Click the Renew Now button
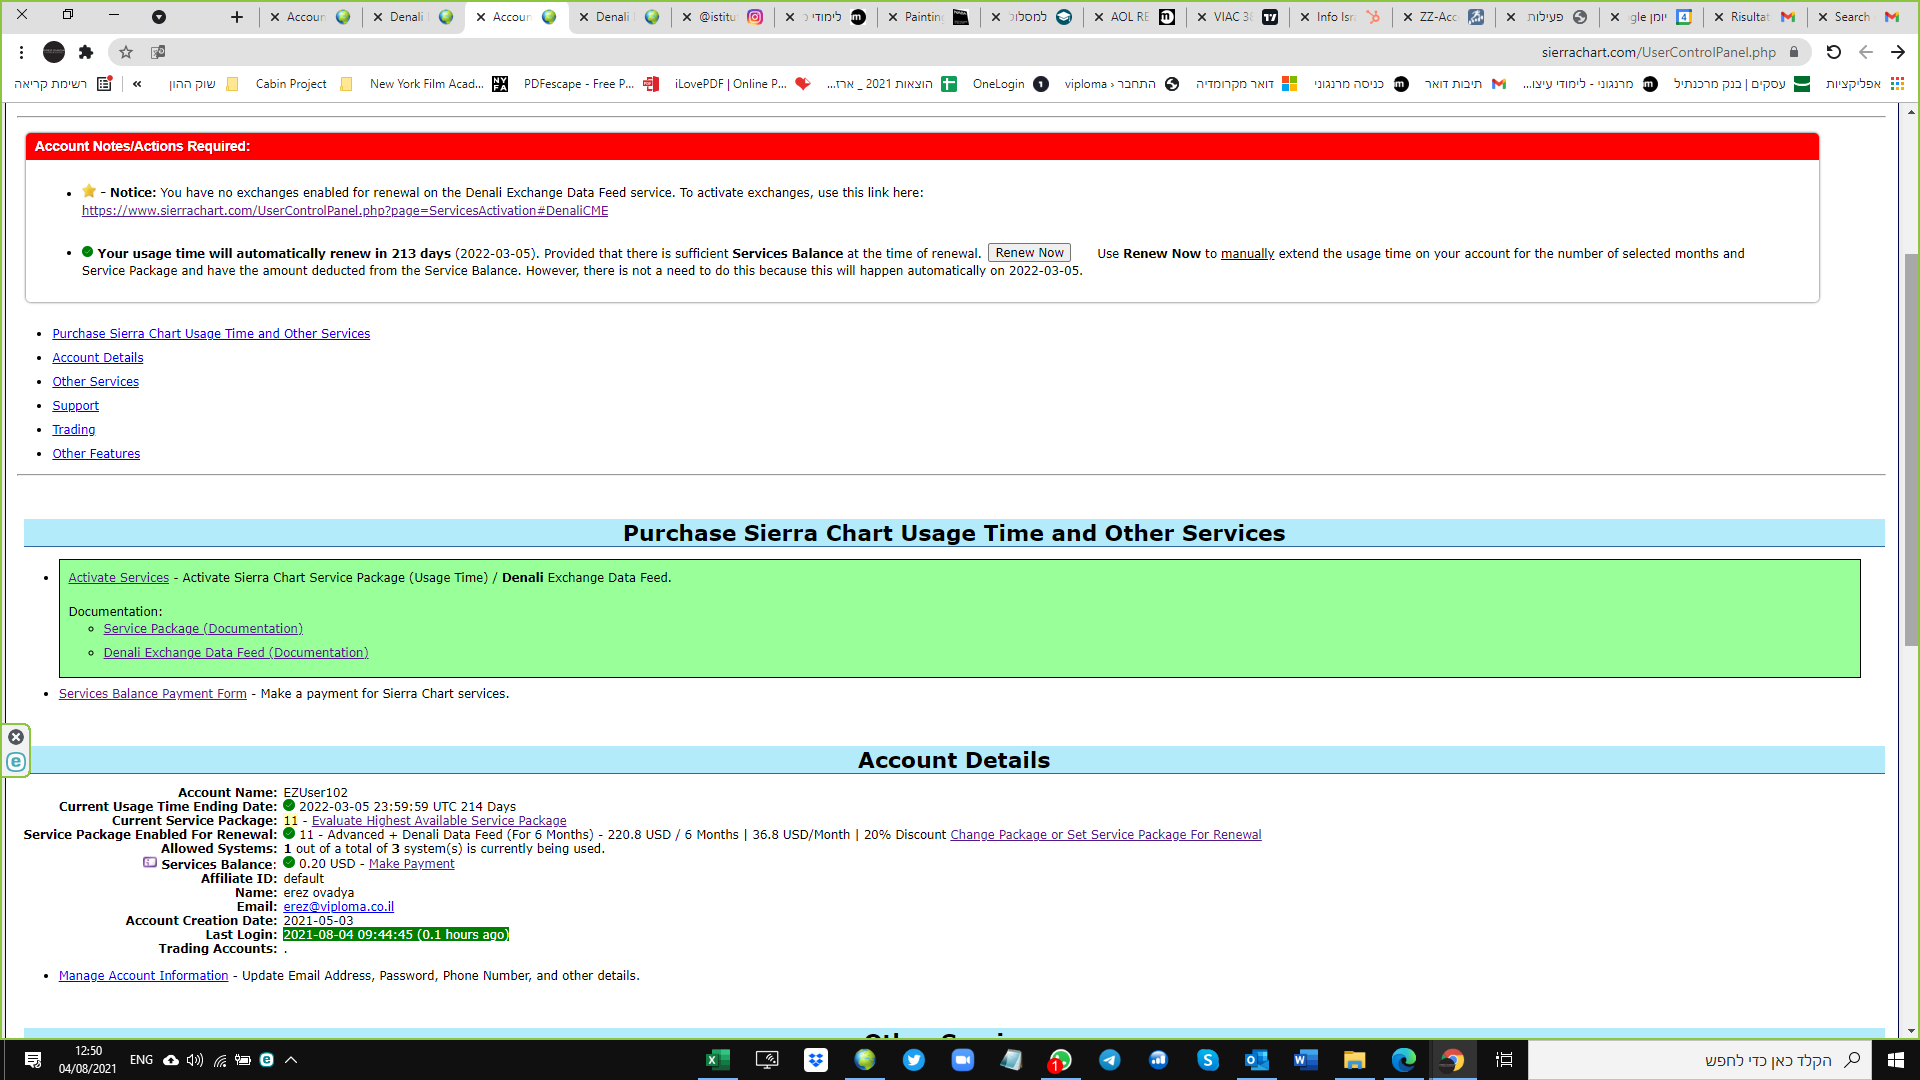The width and height of the screenshot is (1920, 1080). (x=1029, y=253)
